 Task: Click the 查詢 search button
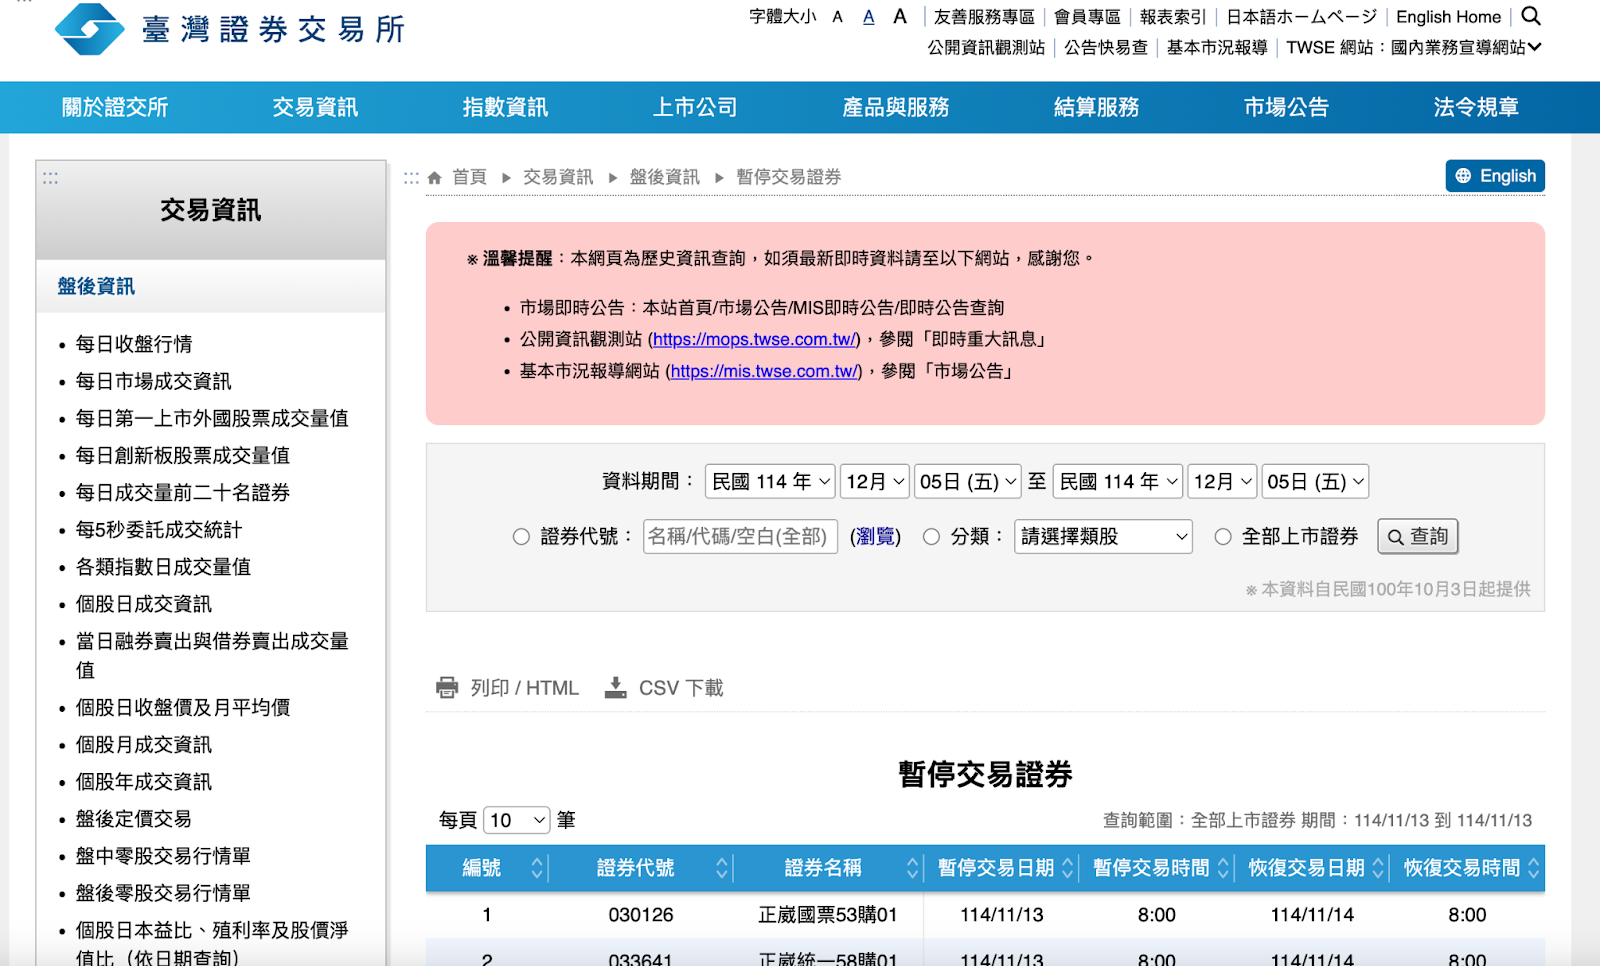[x=1417, y=536]
